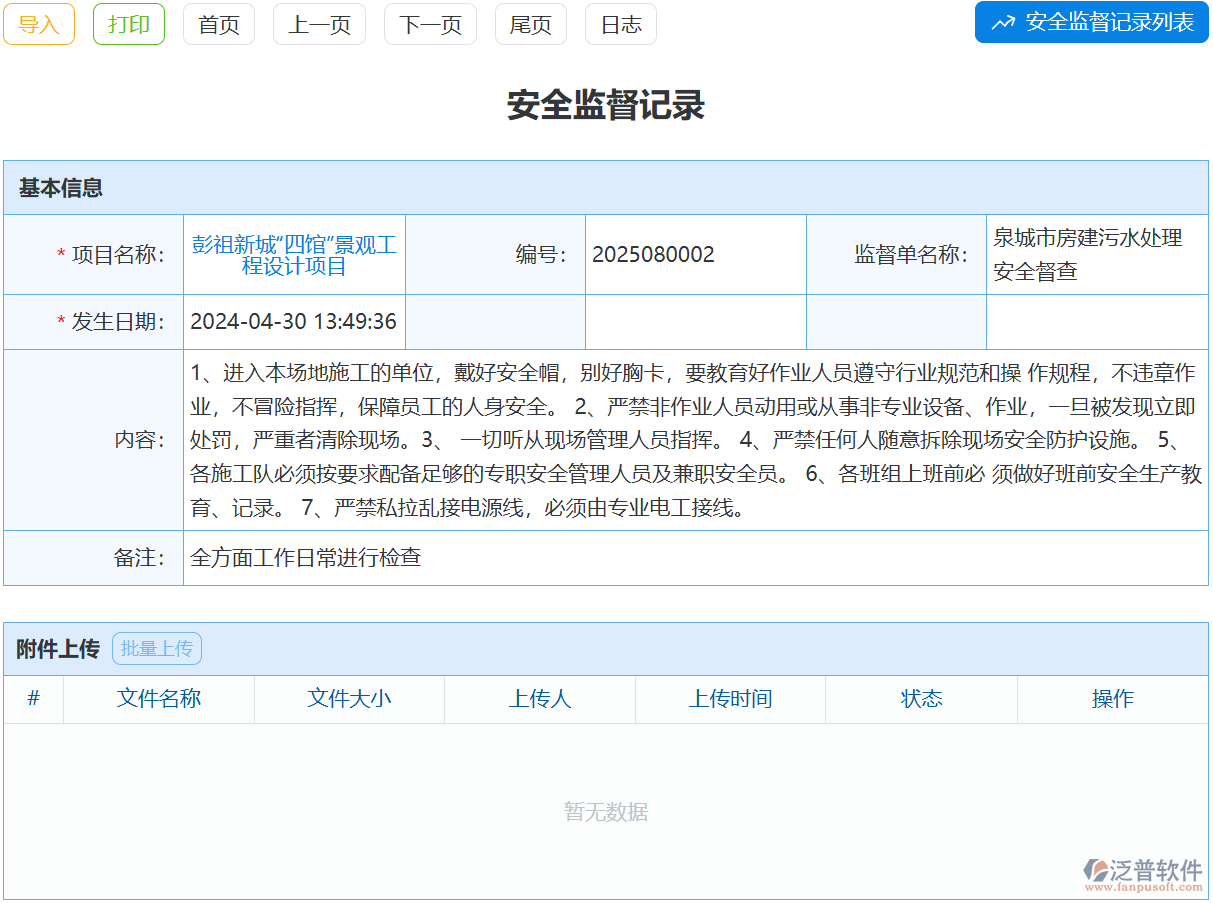点击"首页"跳转到第一条记录

[218, 24]
